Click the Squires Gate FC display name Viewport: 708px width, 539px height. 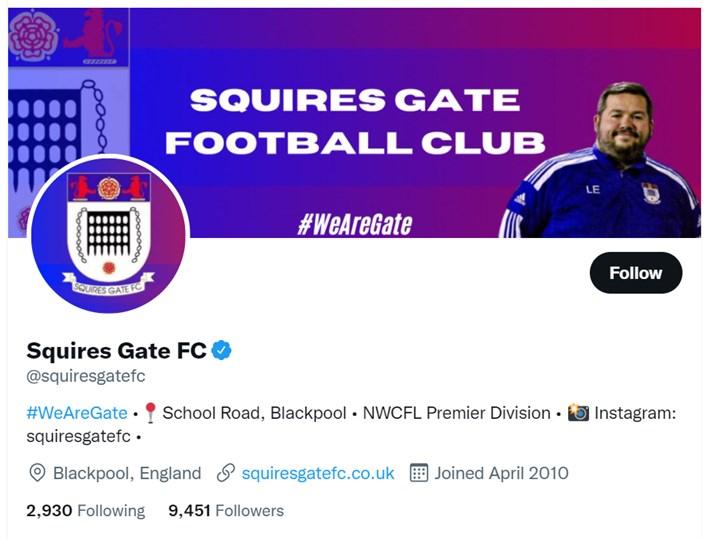(x=116, y=350)
